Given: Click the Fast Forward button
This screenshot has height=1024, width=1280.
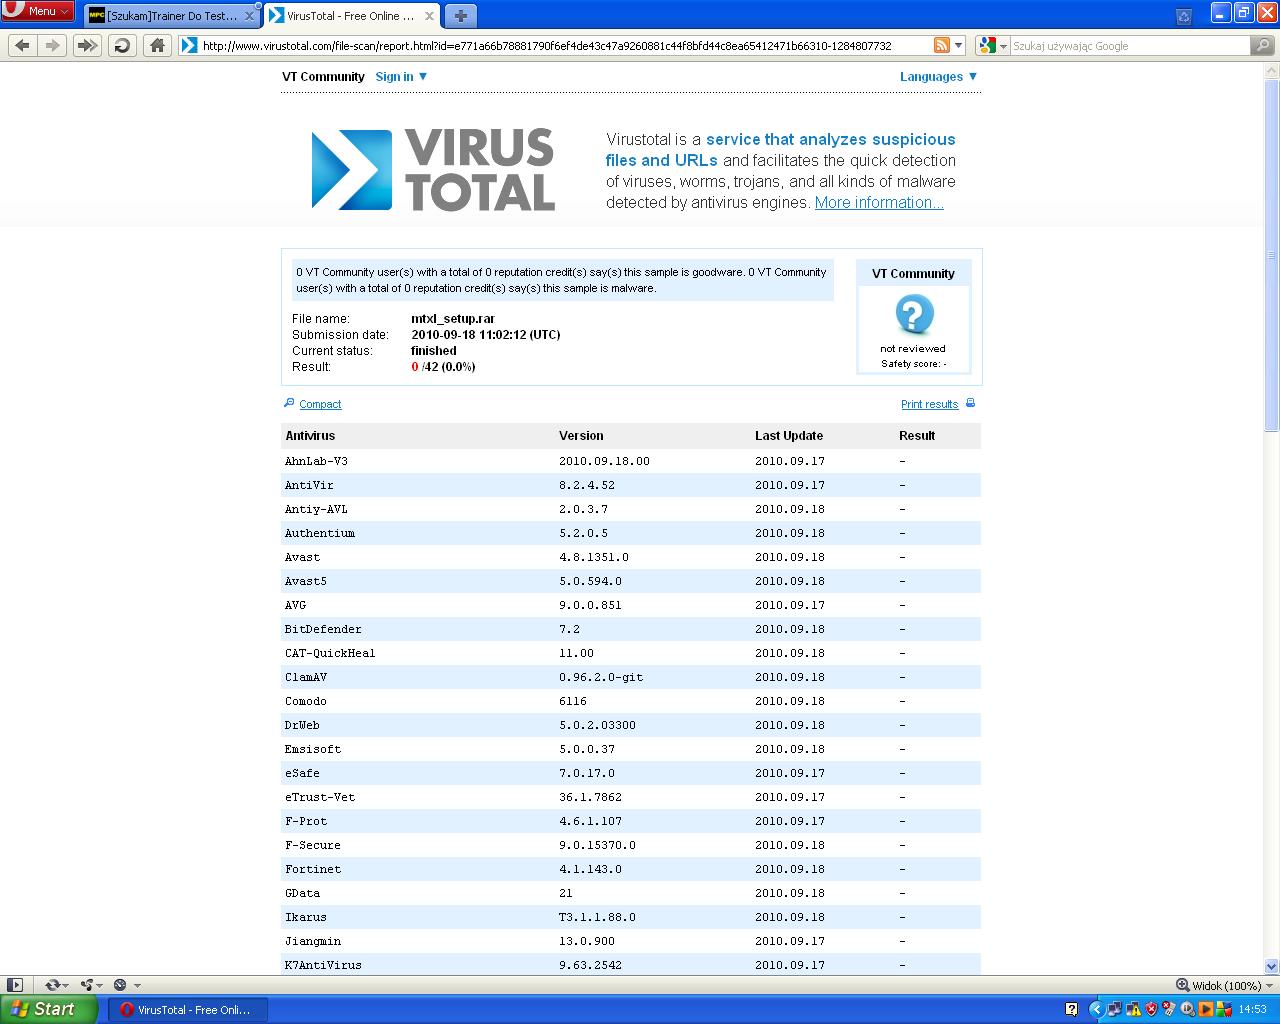Looking at the screenshot, I should tap(88, 45).
